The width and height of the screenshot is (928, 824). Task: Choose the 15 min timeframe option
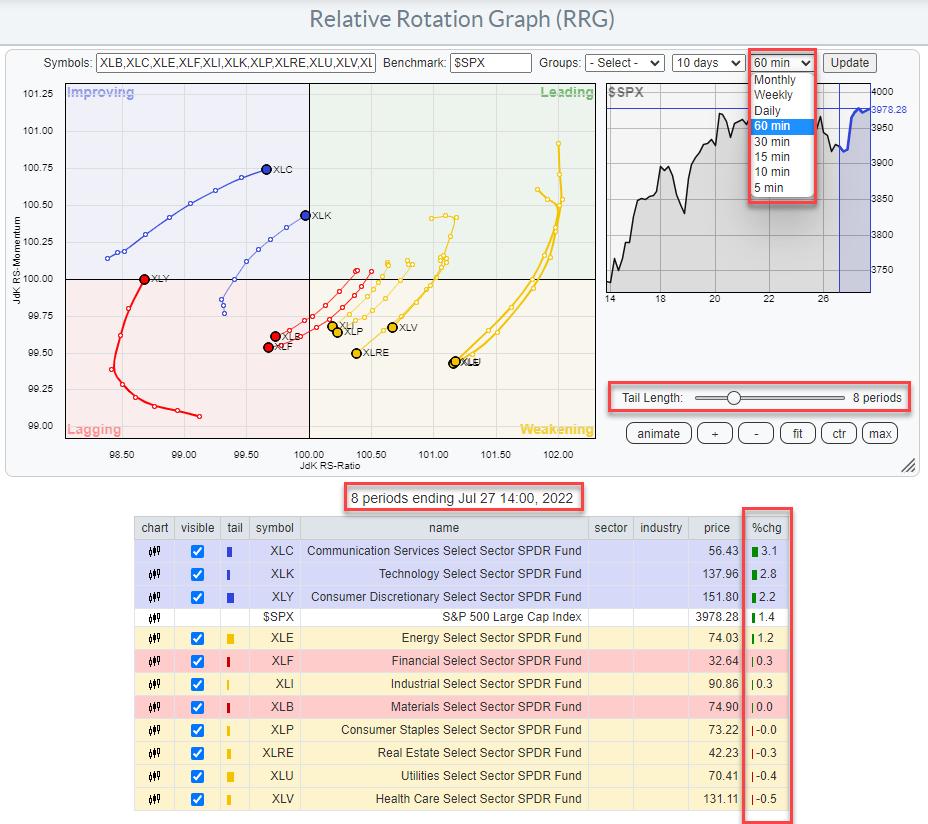773,157
